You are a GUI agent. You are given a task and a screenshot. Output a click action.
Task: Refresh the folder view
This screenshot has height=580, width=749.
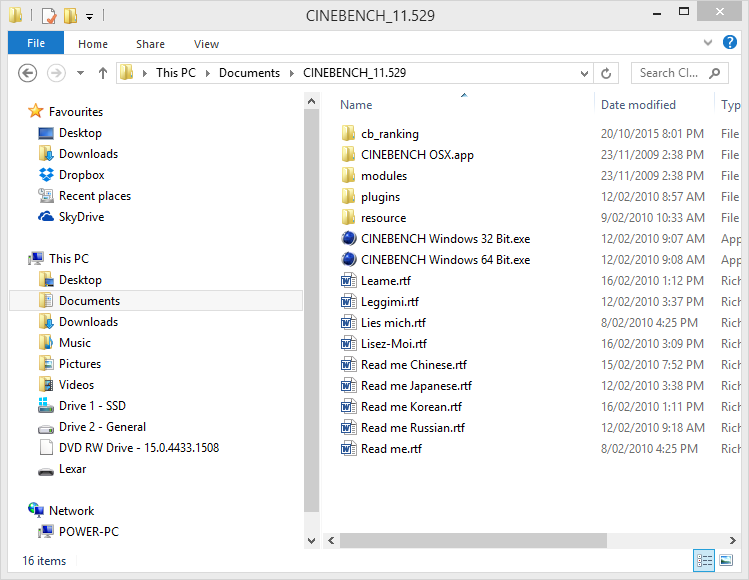pyautogui.click(x=606, y=73)
